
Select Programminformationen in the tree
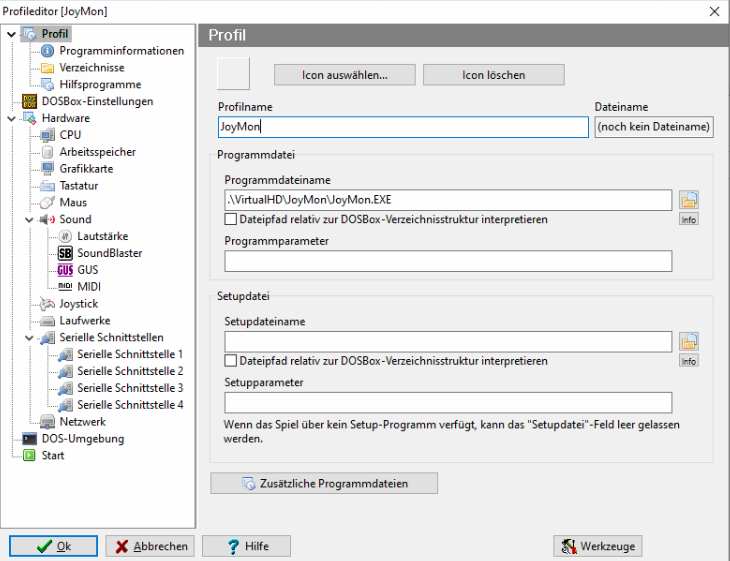pos(121,51)
